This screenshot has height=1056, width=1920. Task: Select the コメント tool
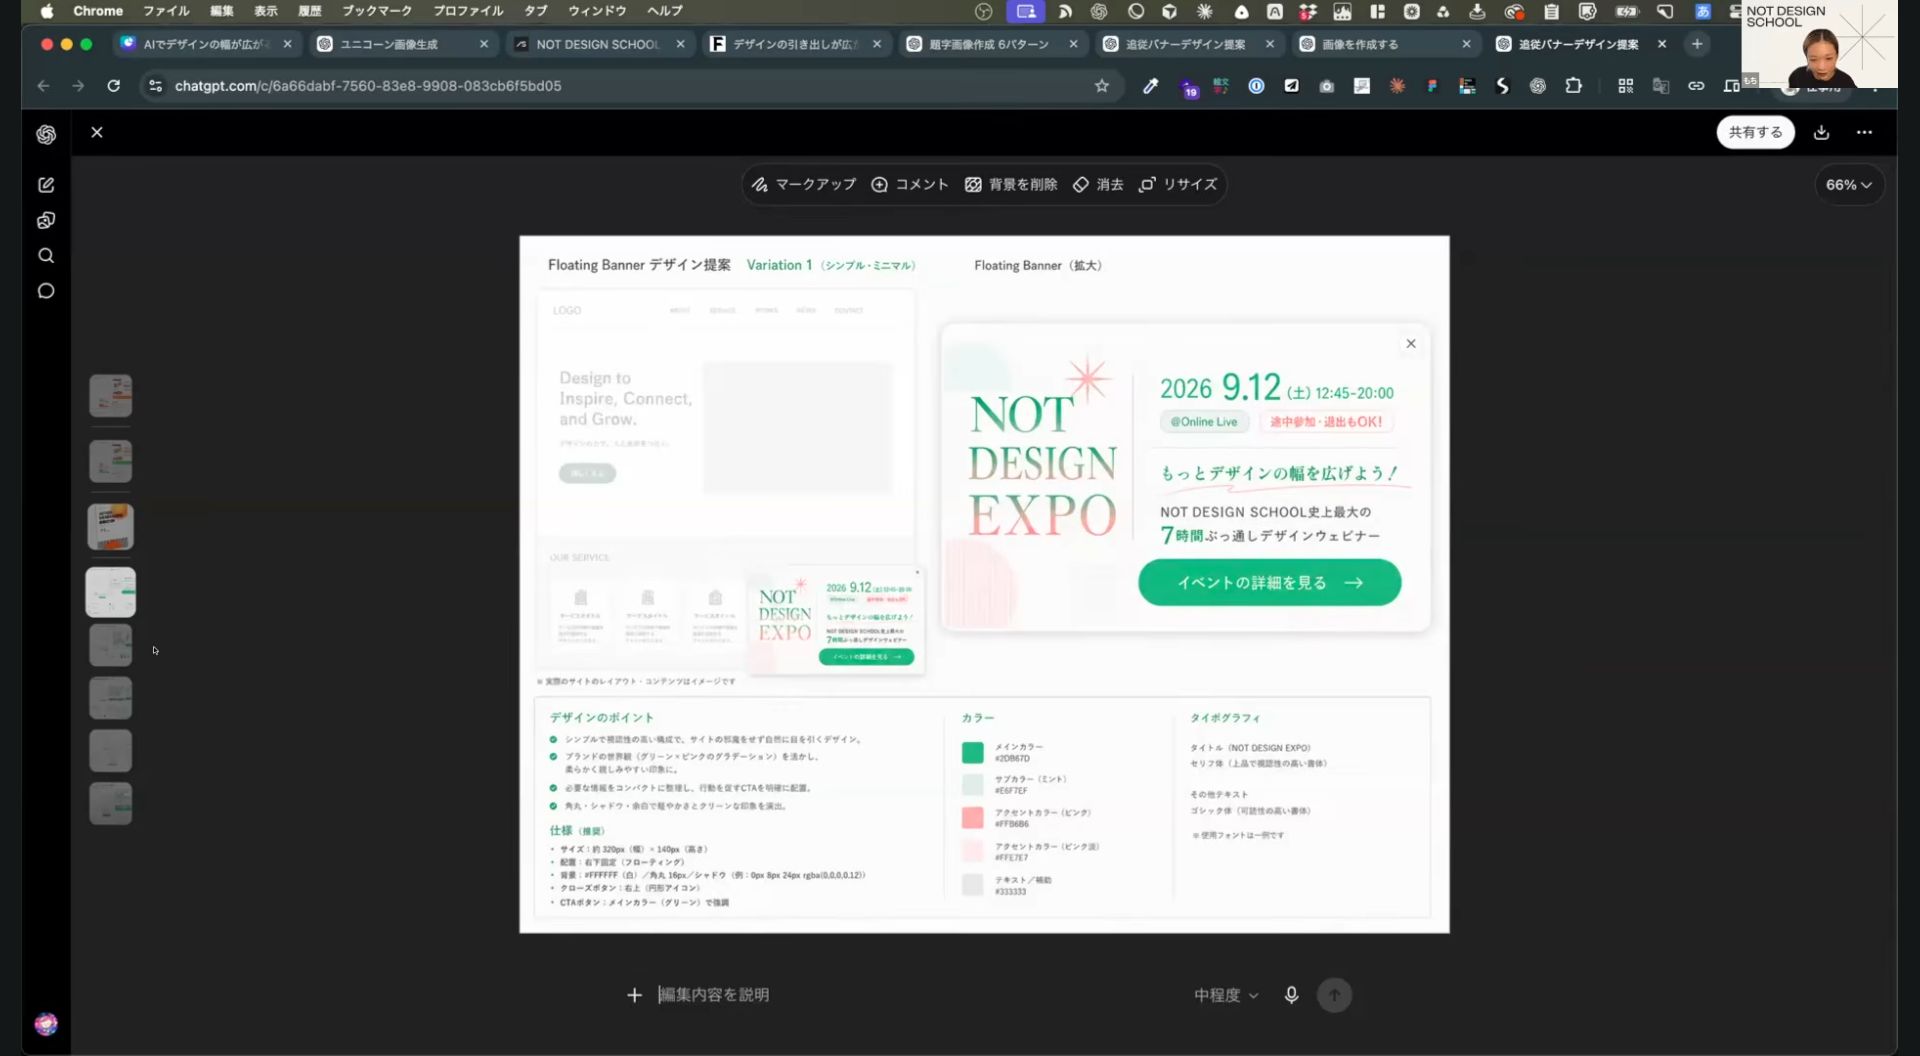(x=910, y=184)
